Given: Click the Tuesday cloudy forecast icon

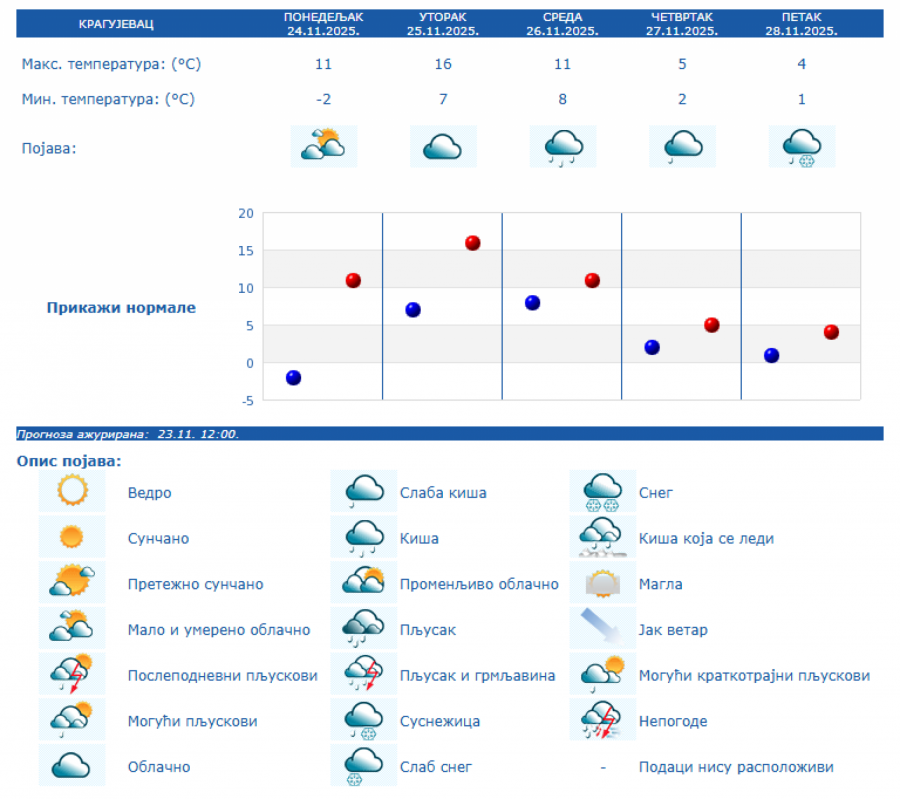Looking at the screenshot, I should (442, 146).
